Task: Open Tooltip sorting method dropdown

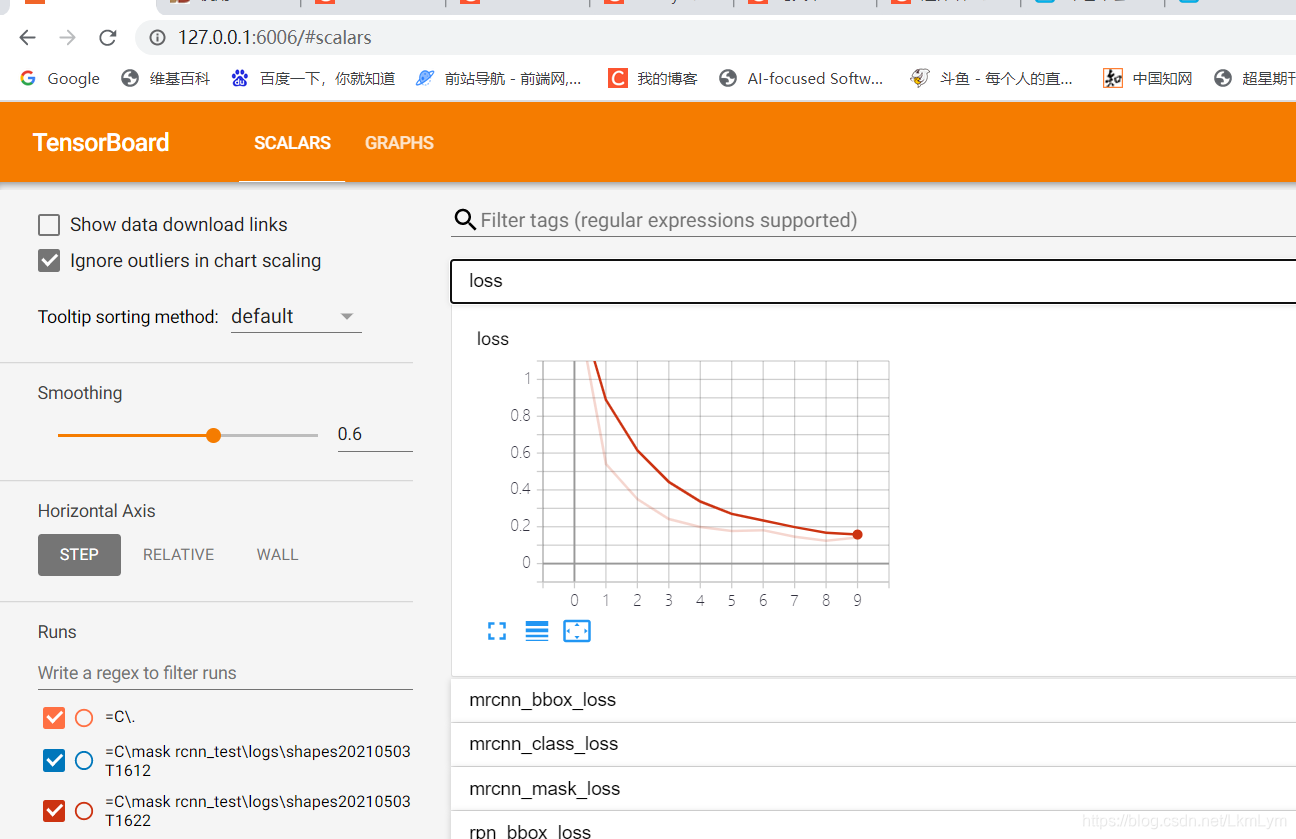Action: point(295,317)
